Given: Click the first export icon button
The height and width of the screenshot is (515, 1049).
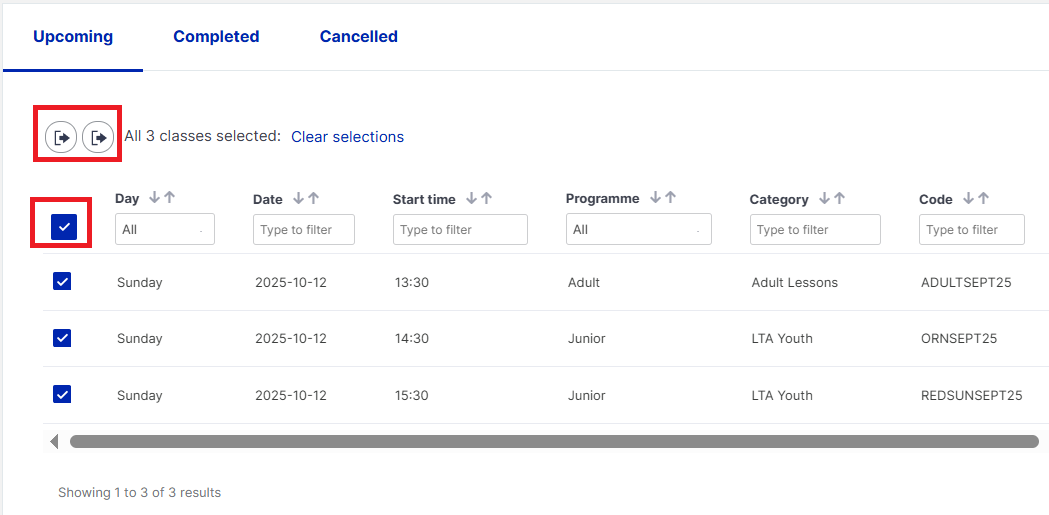Looking at the screenshot, I should 61,137.
